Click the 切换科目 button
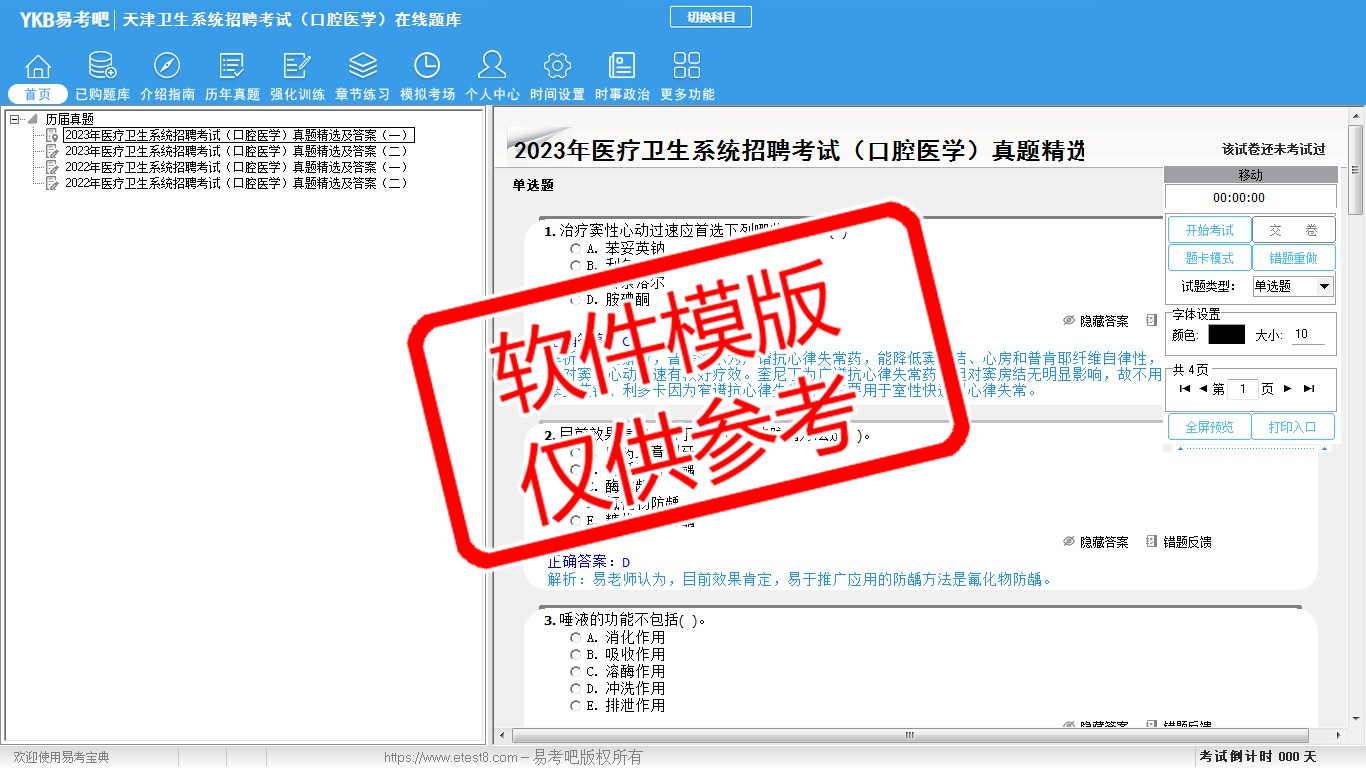This screenshot has height=768, width=1366. pyautogui.click(x=710, y=17)
